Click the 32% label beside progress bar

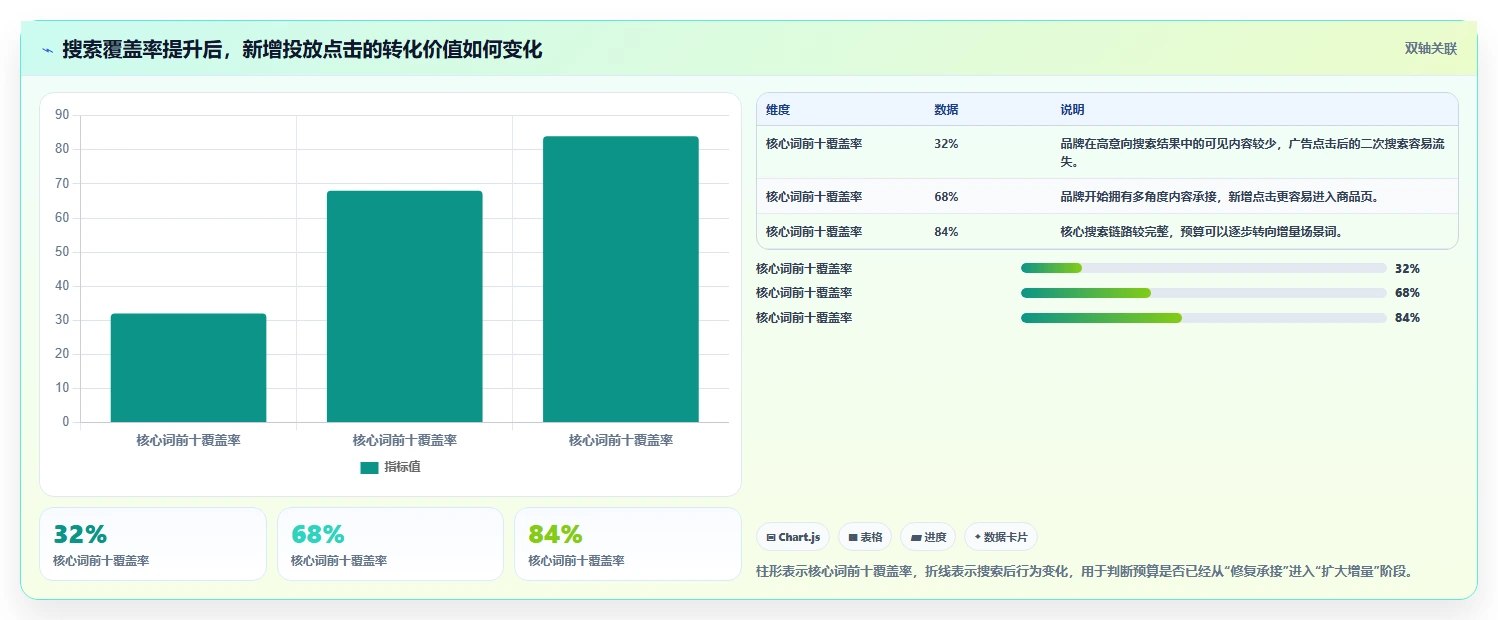pos(1407,269)
